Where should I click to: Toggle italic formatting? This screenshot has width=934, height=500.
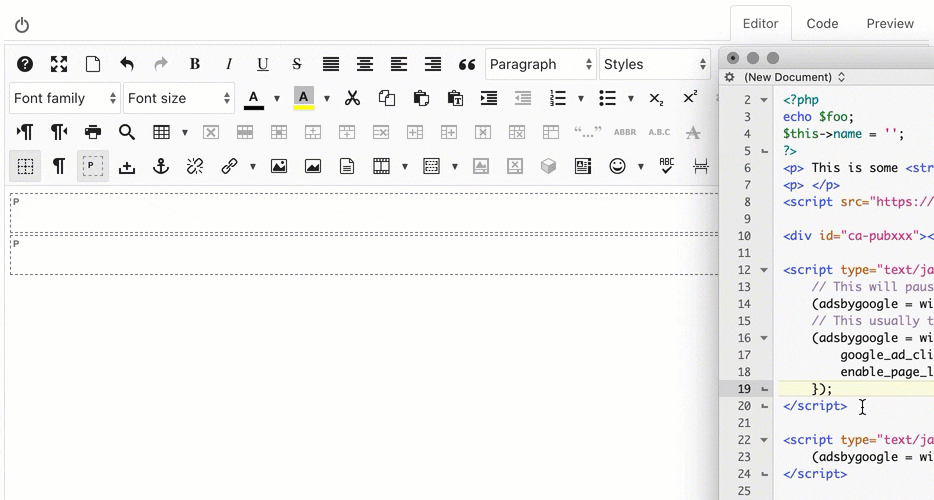[229, 64]
